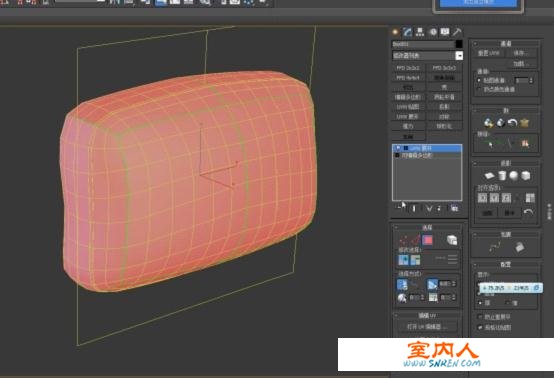This screenshot has width=554, height=378.
Task: Click the object color swatch
Action: 459,44
